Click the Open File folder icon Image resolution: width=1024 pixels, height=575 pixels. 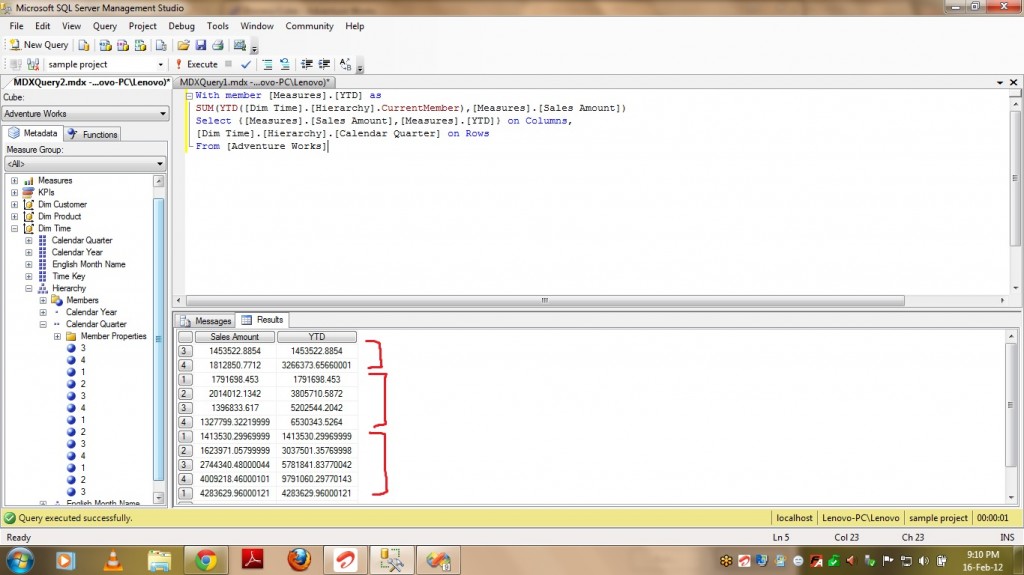coord(183,45)
